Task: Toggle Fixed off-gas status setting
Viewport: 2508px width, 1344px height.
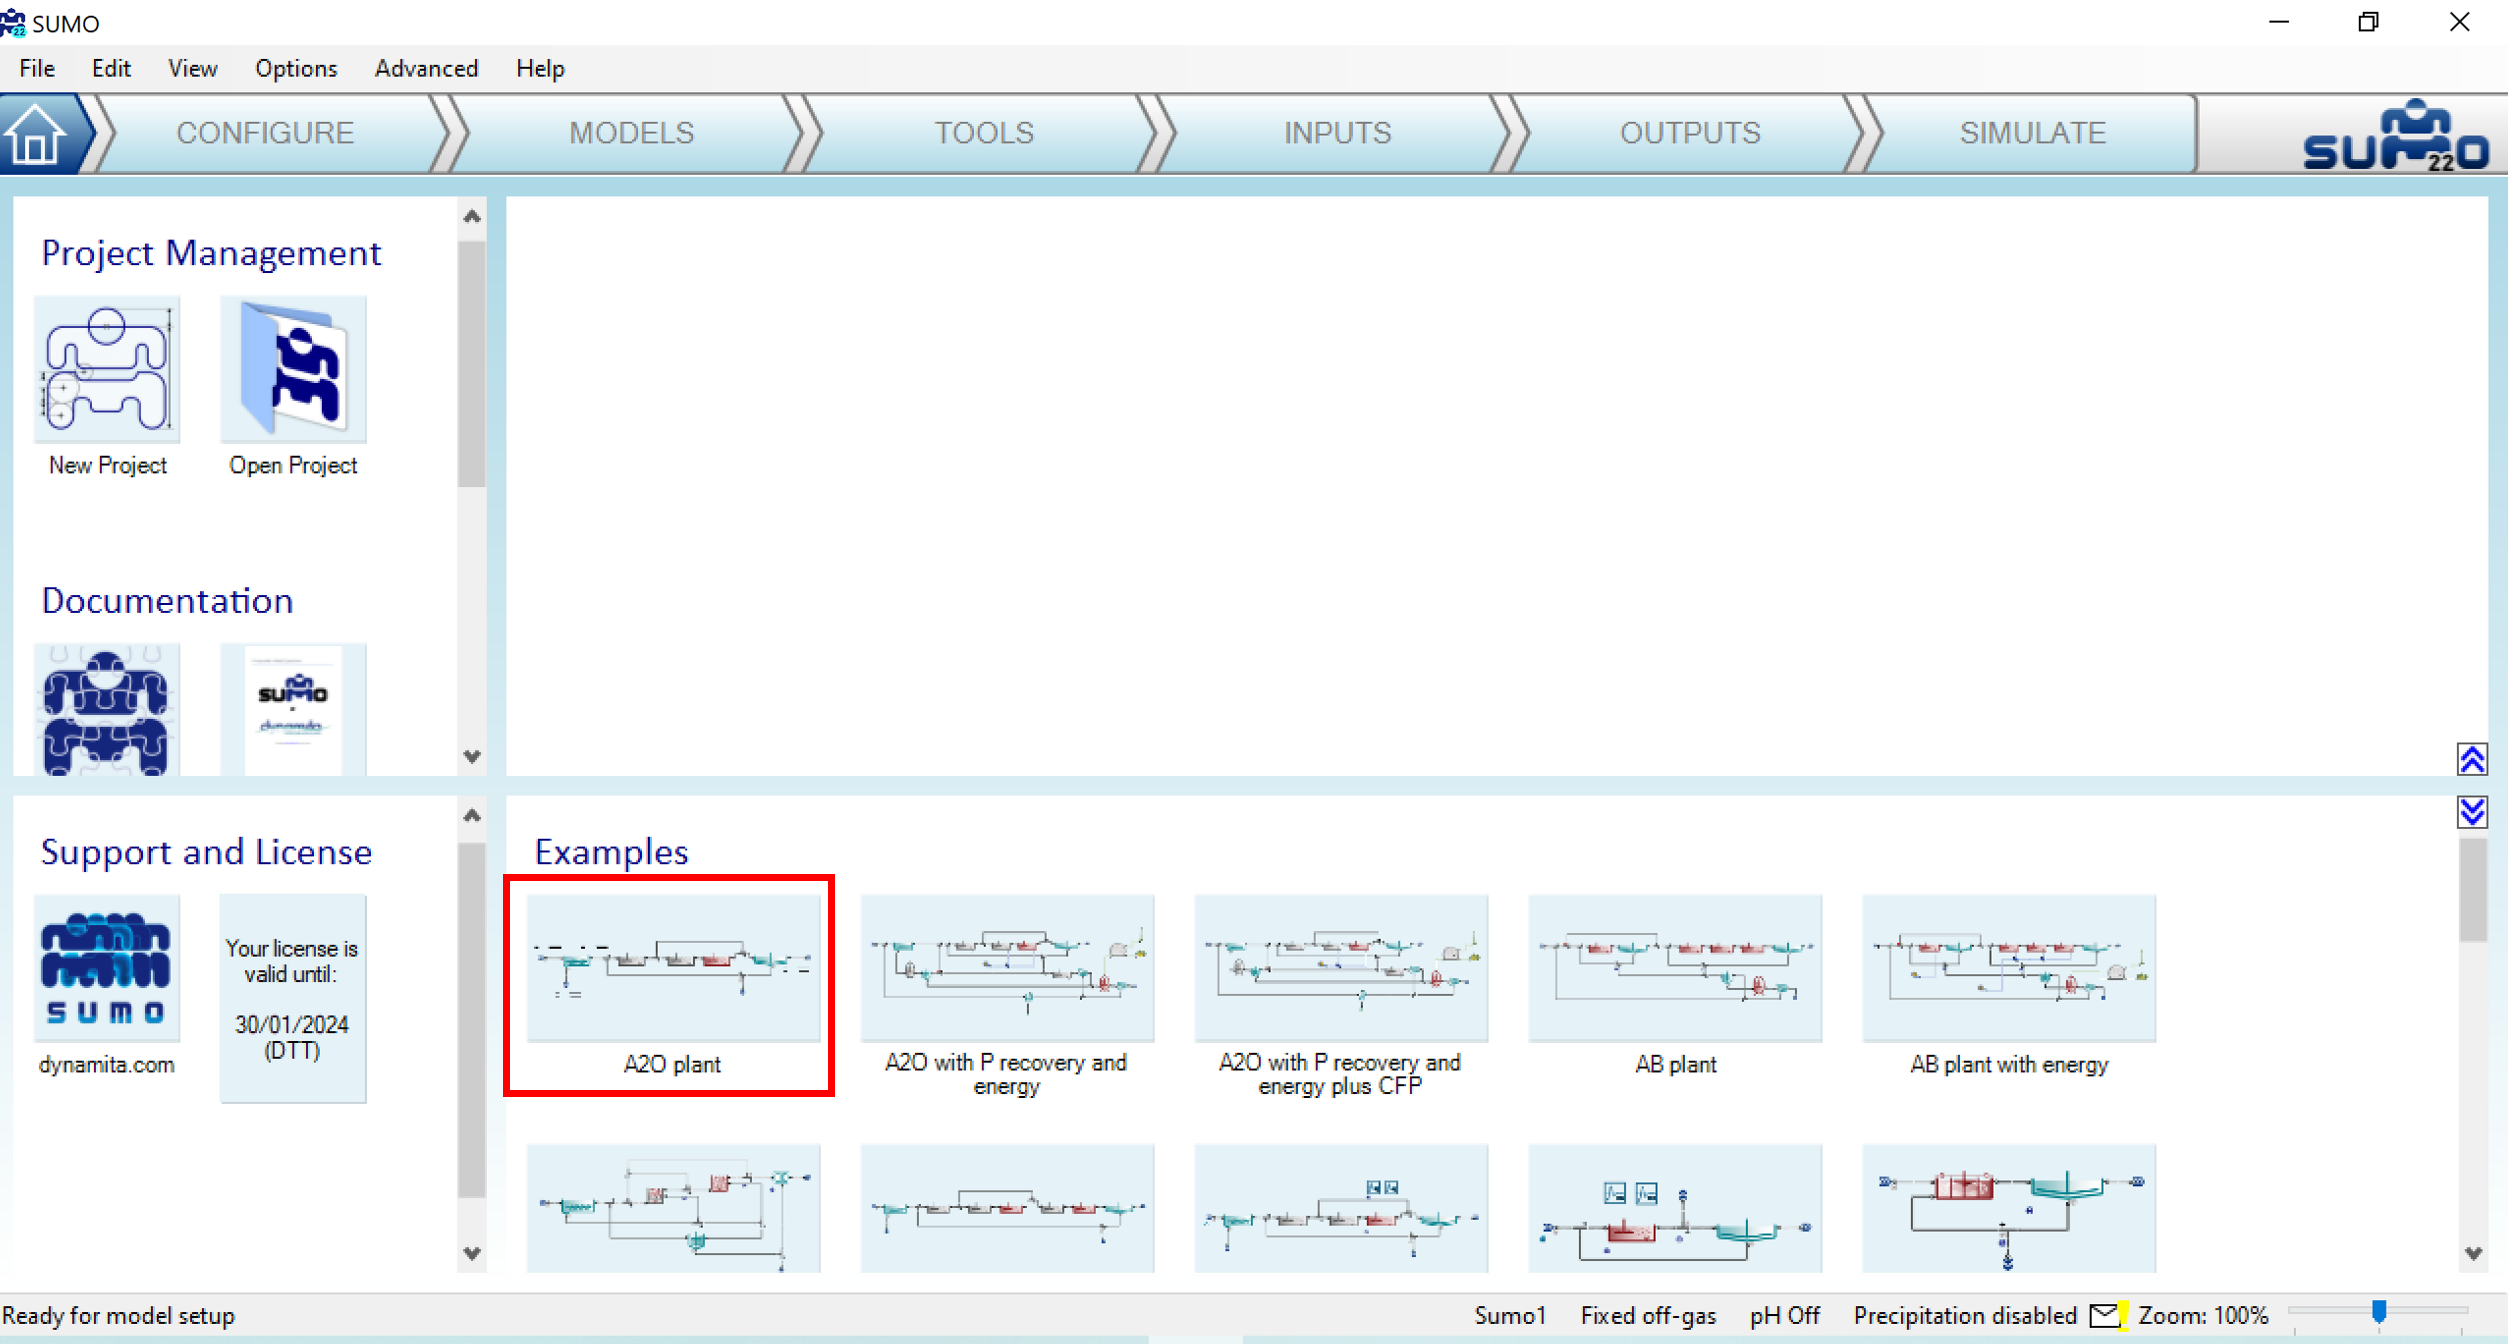Action: 1647,1315
